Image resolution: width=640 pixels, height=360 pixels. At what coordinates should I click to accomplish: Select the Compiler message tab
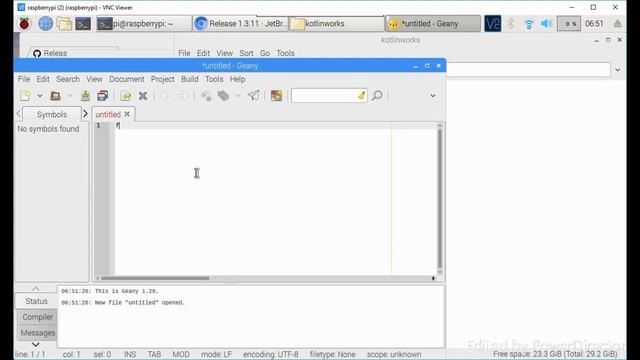point(38,317)
